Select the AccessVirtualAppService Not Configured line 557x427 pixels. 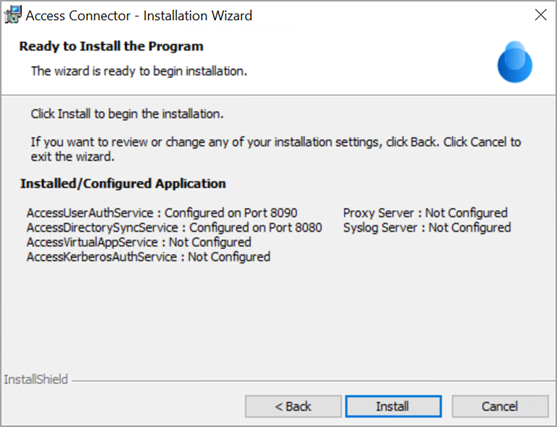click(x=139, y=242)
